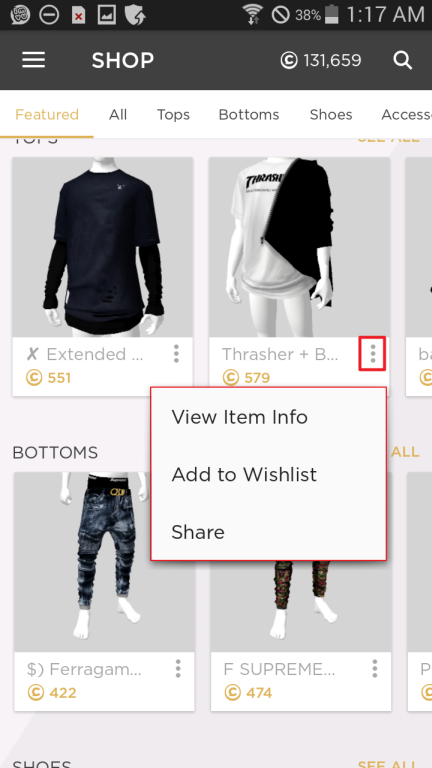Screen dimensions: 432x768
Task: Open the black Extended shirt thumbnail
Action: tap(102, 247)
